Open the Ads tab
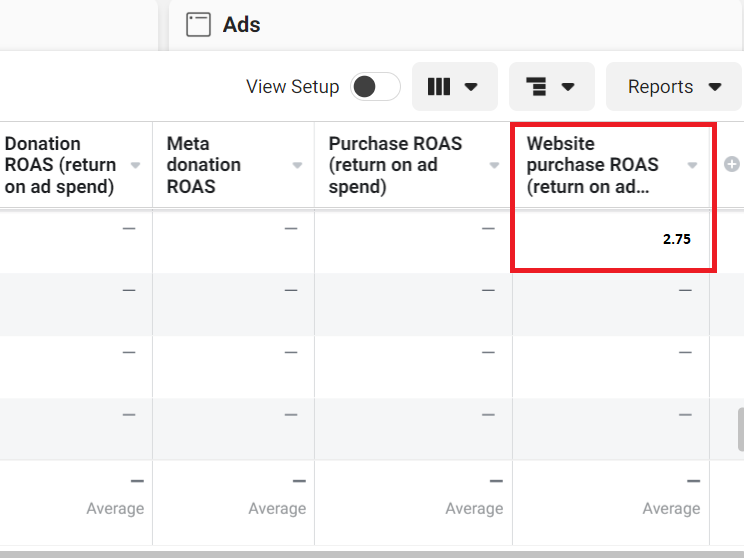 [x=456, y=25]
